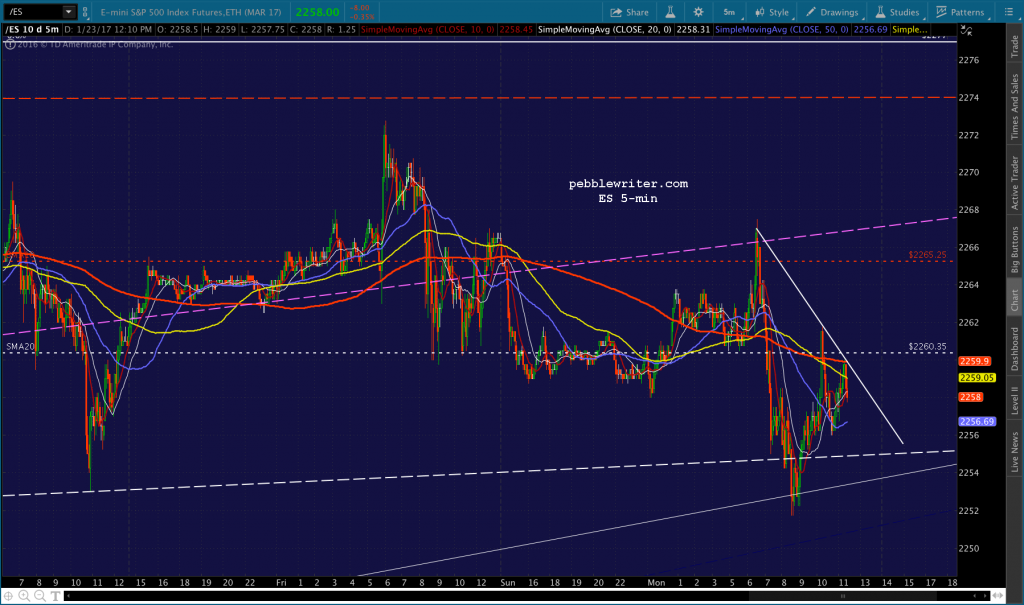Click the E-mini S&P 500 Index Futures description
This screenshot has width=1024, height=605.
[191, 12]
